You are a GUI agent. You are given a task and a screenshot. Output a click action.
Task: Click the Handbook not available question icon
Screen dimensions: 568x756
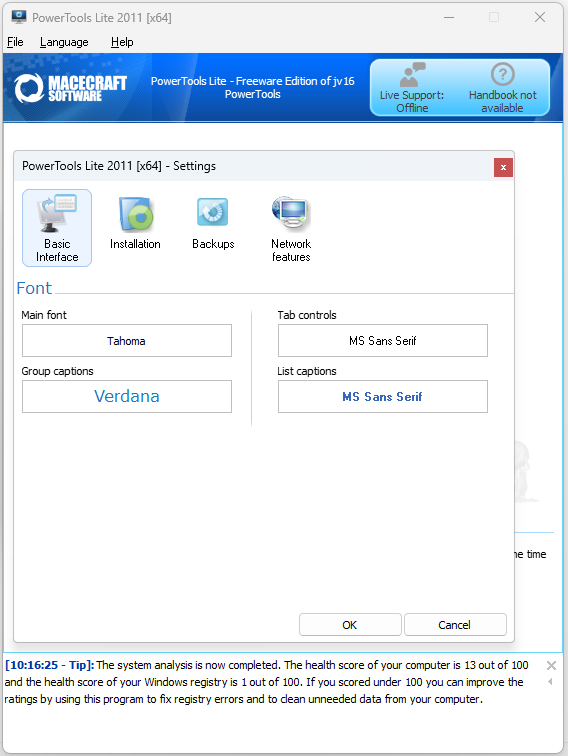[x=502, y=74]
